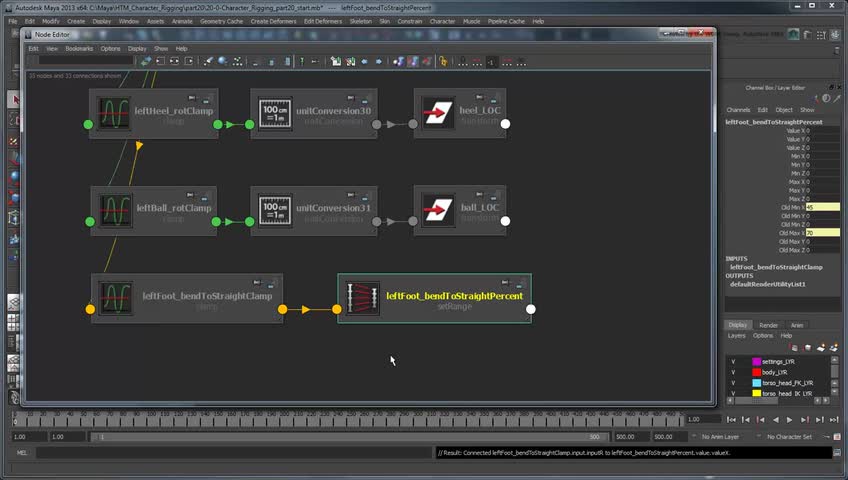Select the yellow torso_head_IK_LYR color swatch
This screenshot has width=848, height=480.
point(757,393)
